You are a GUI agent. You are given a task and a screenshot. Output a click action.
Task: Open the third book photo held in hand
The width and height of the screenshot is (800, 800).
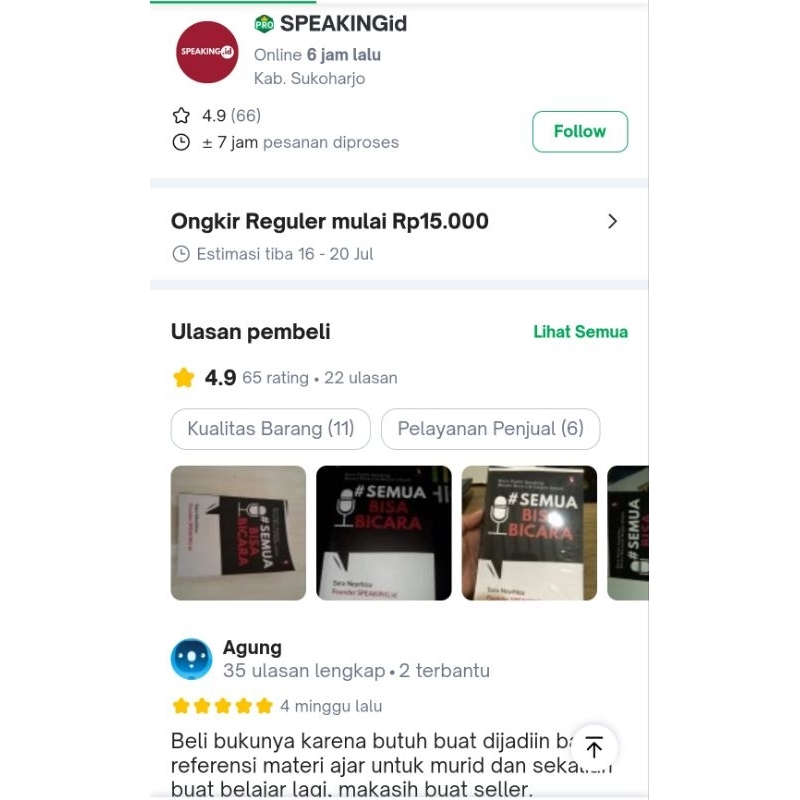[529, 533]
